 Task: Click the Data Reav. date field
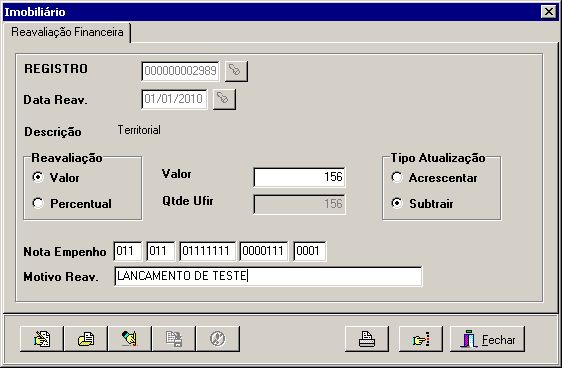(174, 99)
